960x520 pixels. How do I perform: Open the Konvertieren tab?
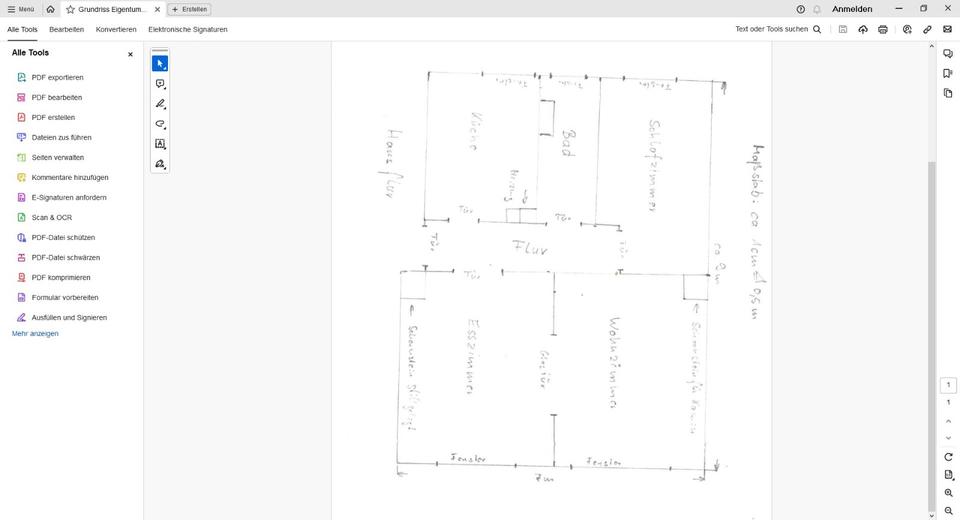coord(116,30)
